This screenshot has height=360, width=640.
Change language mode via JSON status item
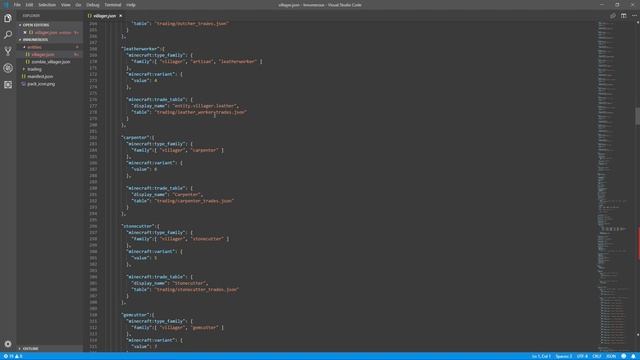click(611, 356)
